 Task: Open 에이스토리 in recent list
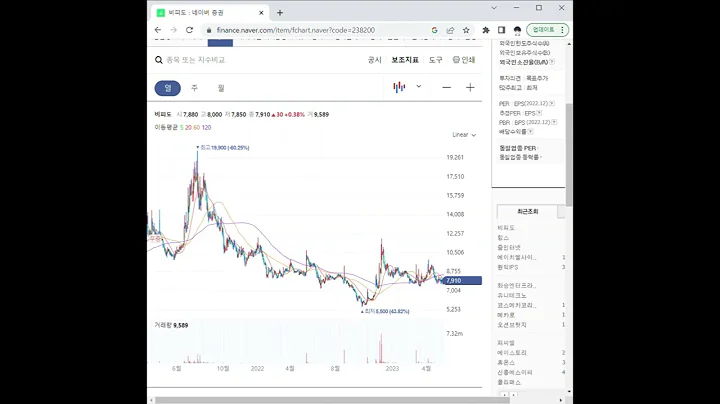coord(512,353)
